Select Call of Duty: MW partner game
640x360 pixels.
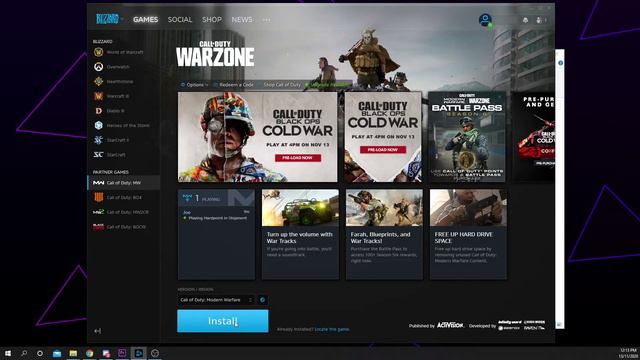pos(124,183)
